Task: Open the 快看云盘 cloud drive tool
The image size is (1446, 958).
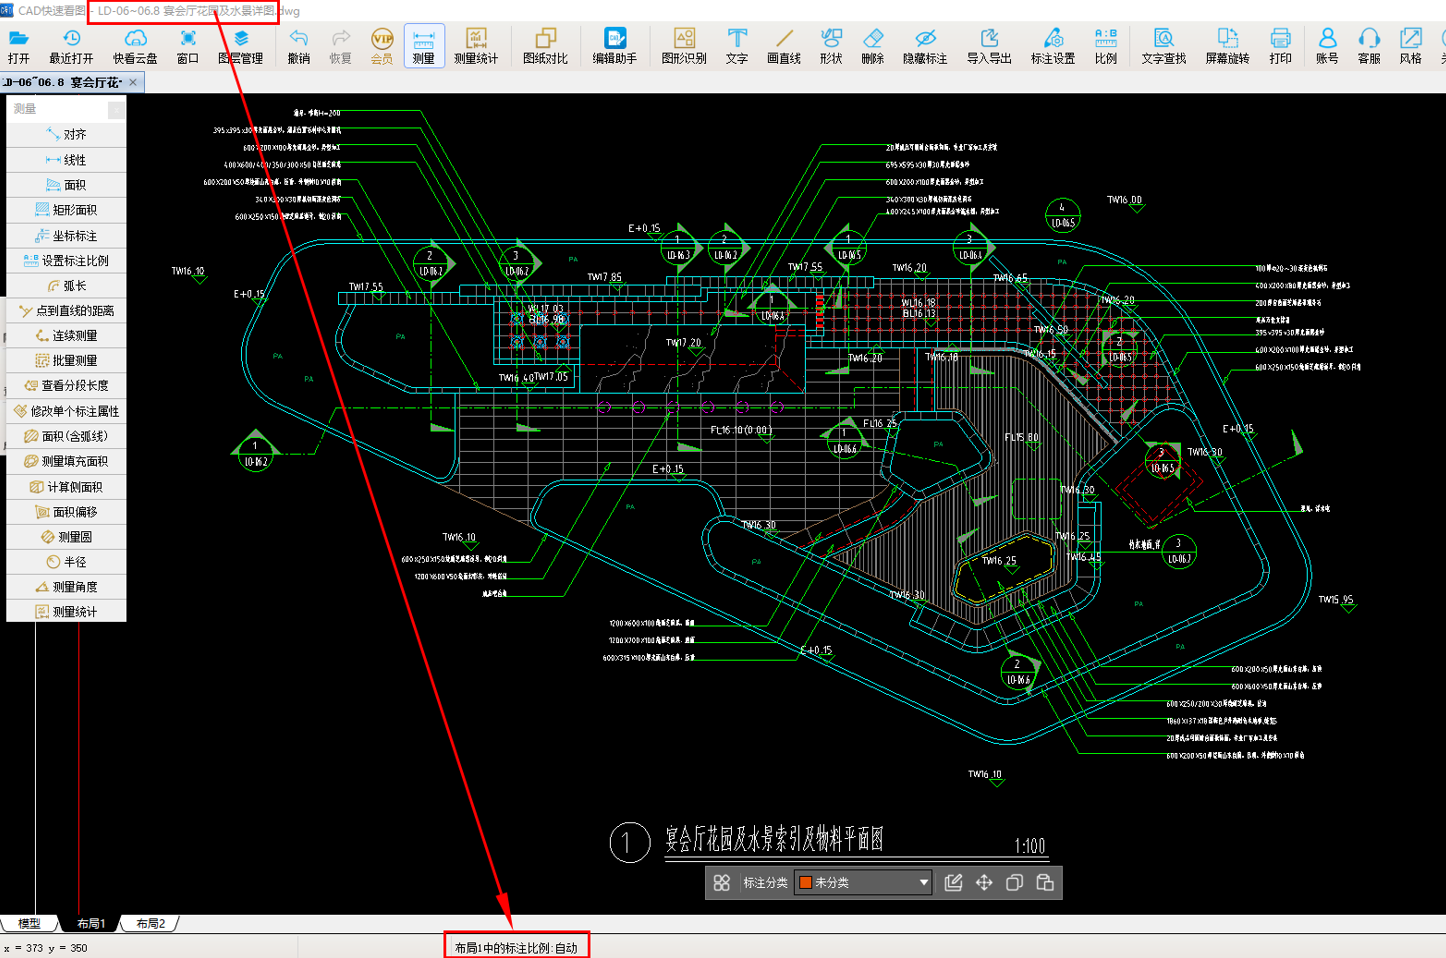Action: click(134, 46)
